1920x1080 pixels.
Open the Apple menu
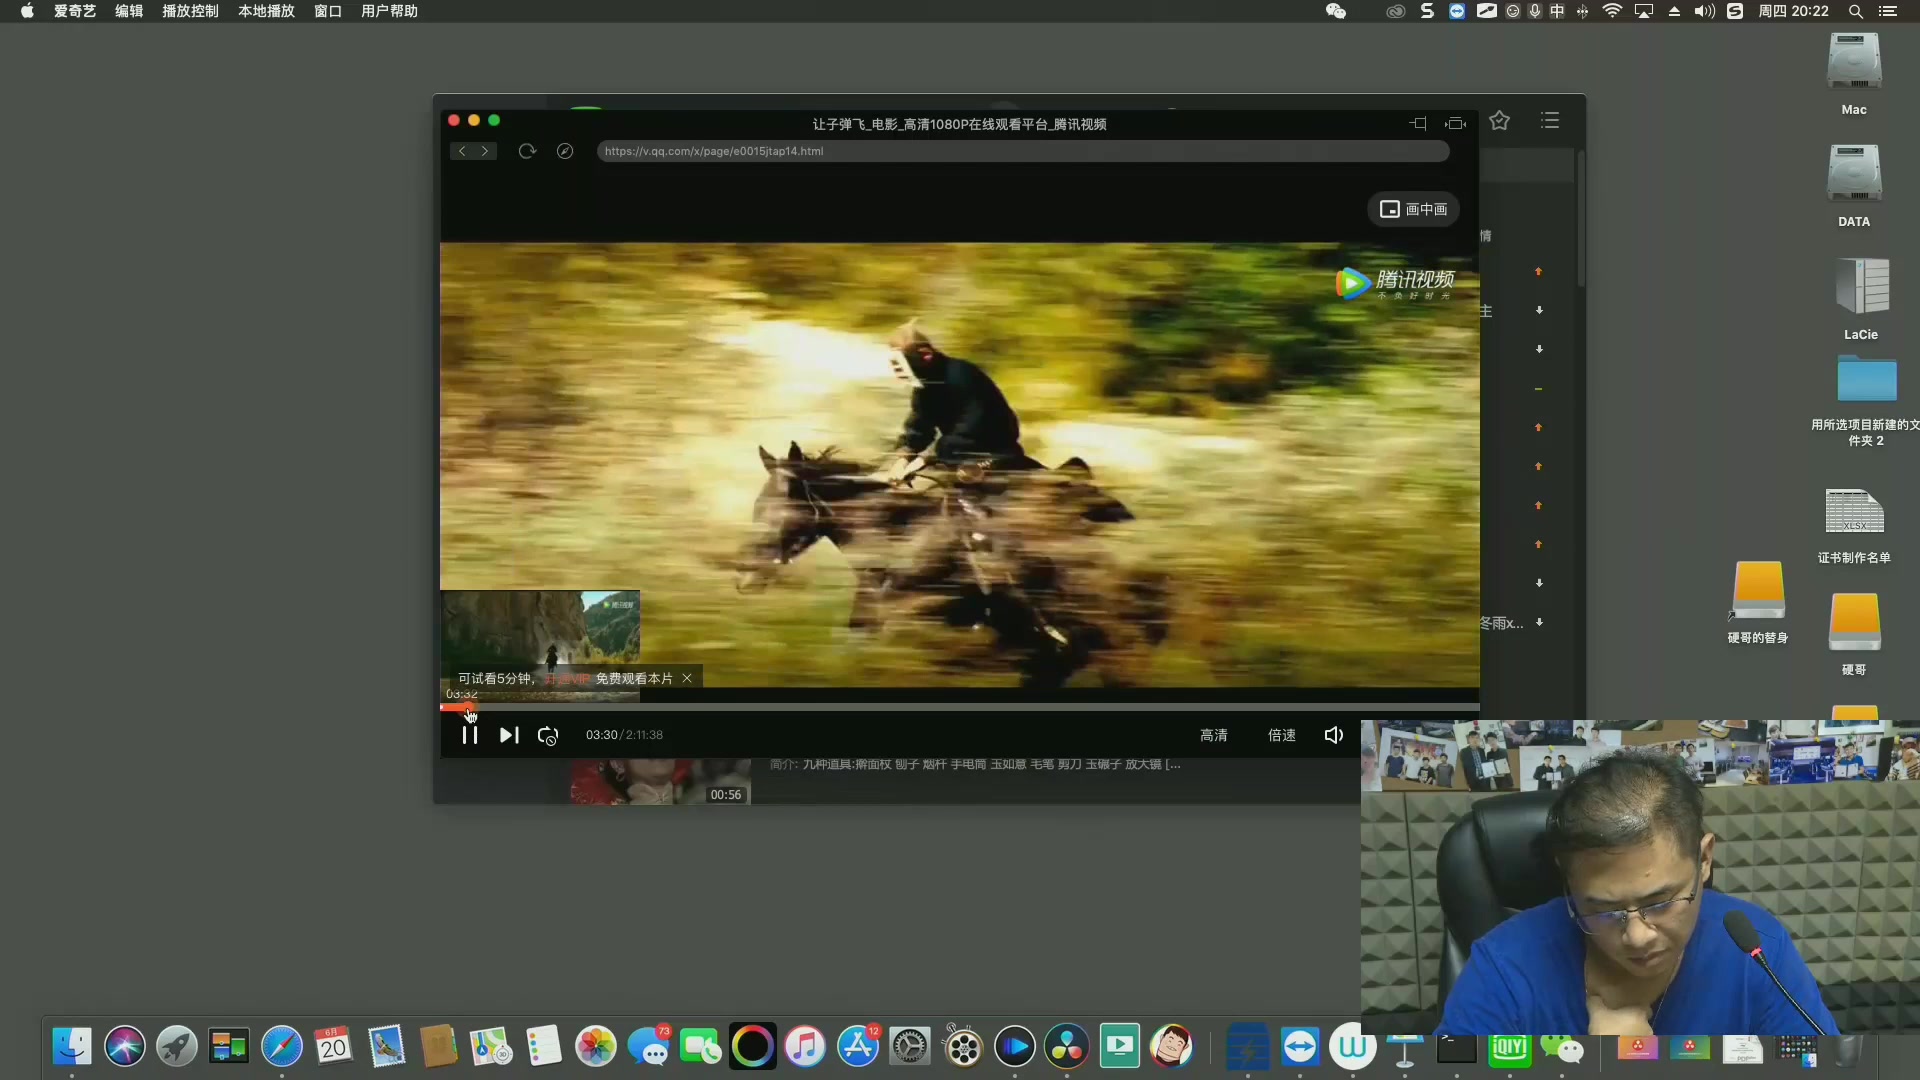click(x=27, y=11)
